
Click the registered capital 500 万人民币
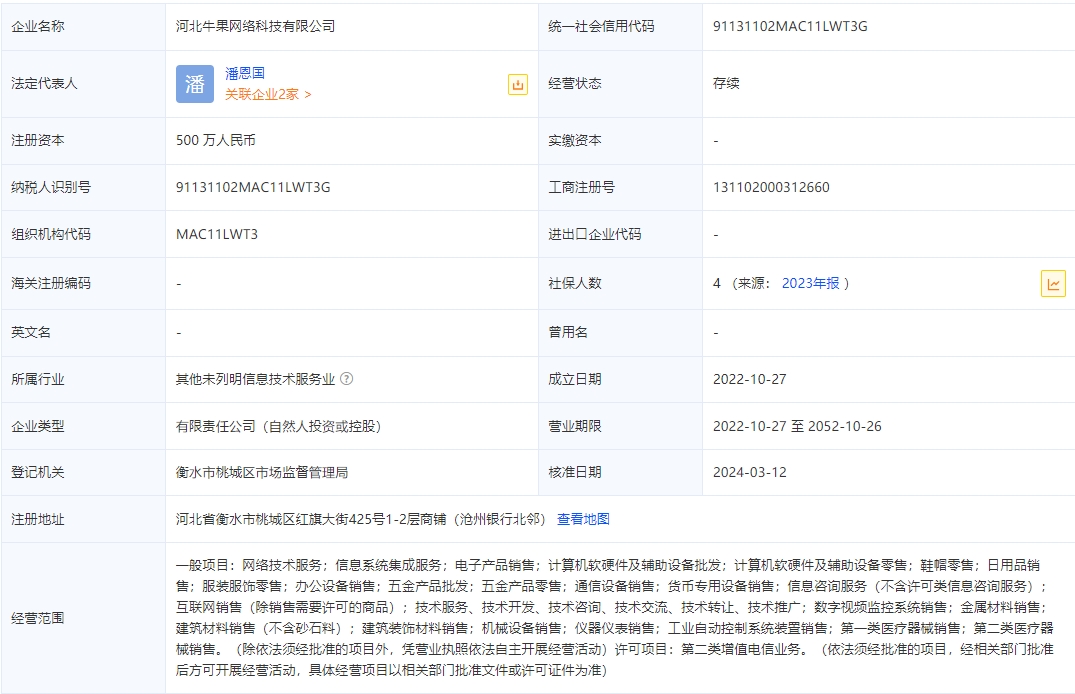point(215,140)
